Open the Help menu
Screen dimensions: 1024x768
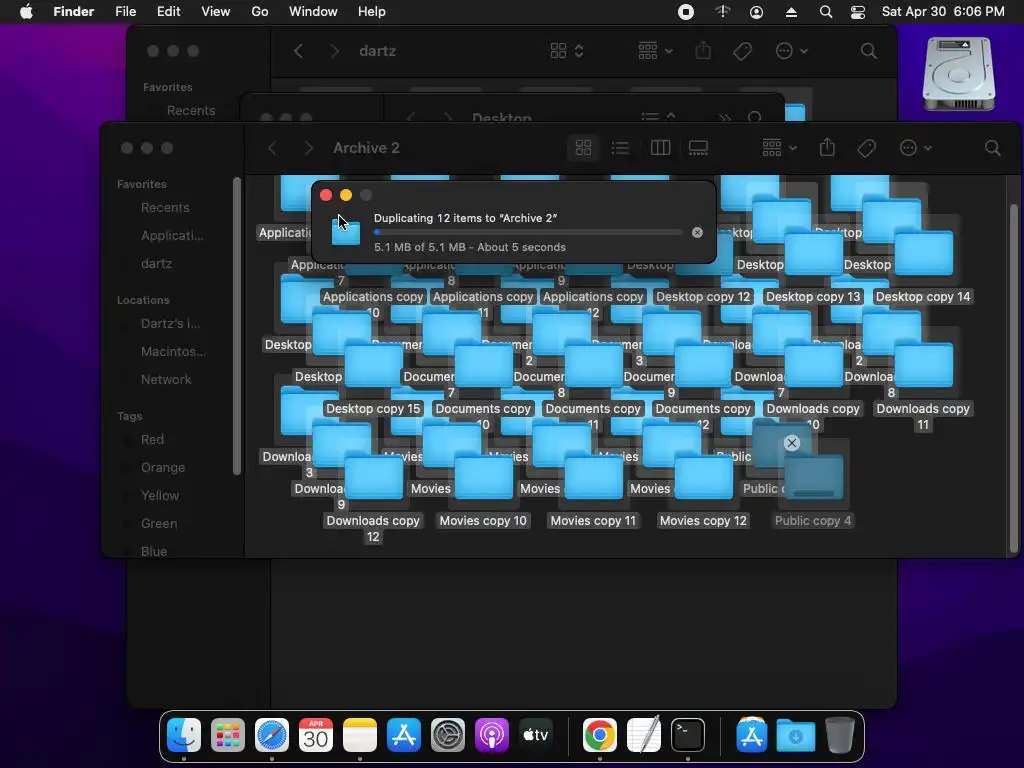pyautogui.click(x=372, y=12)
